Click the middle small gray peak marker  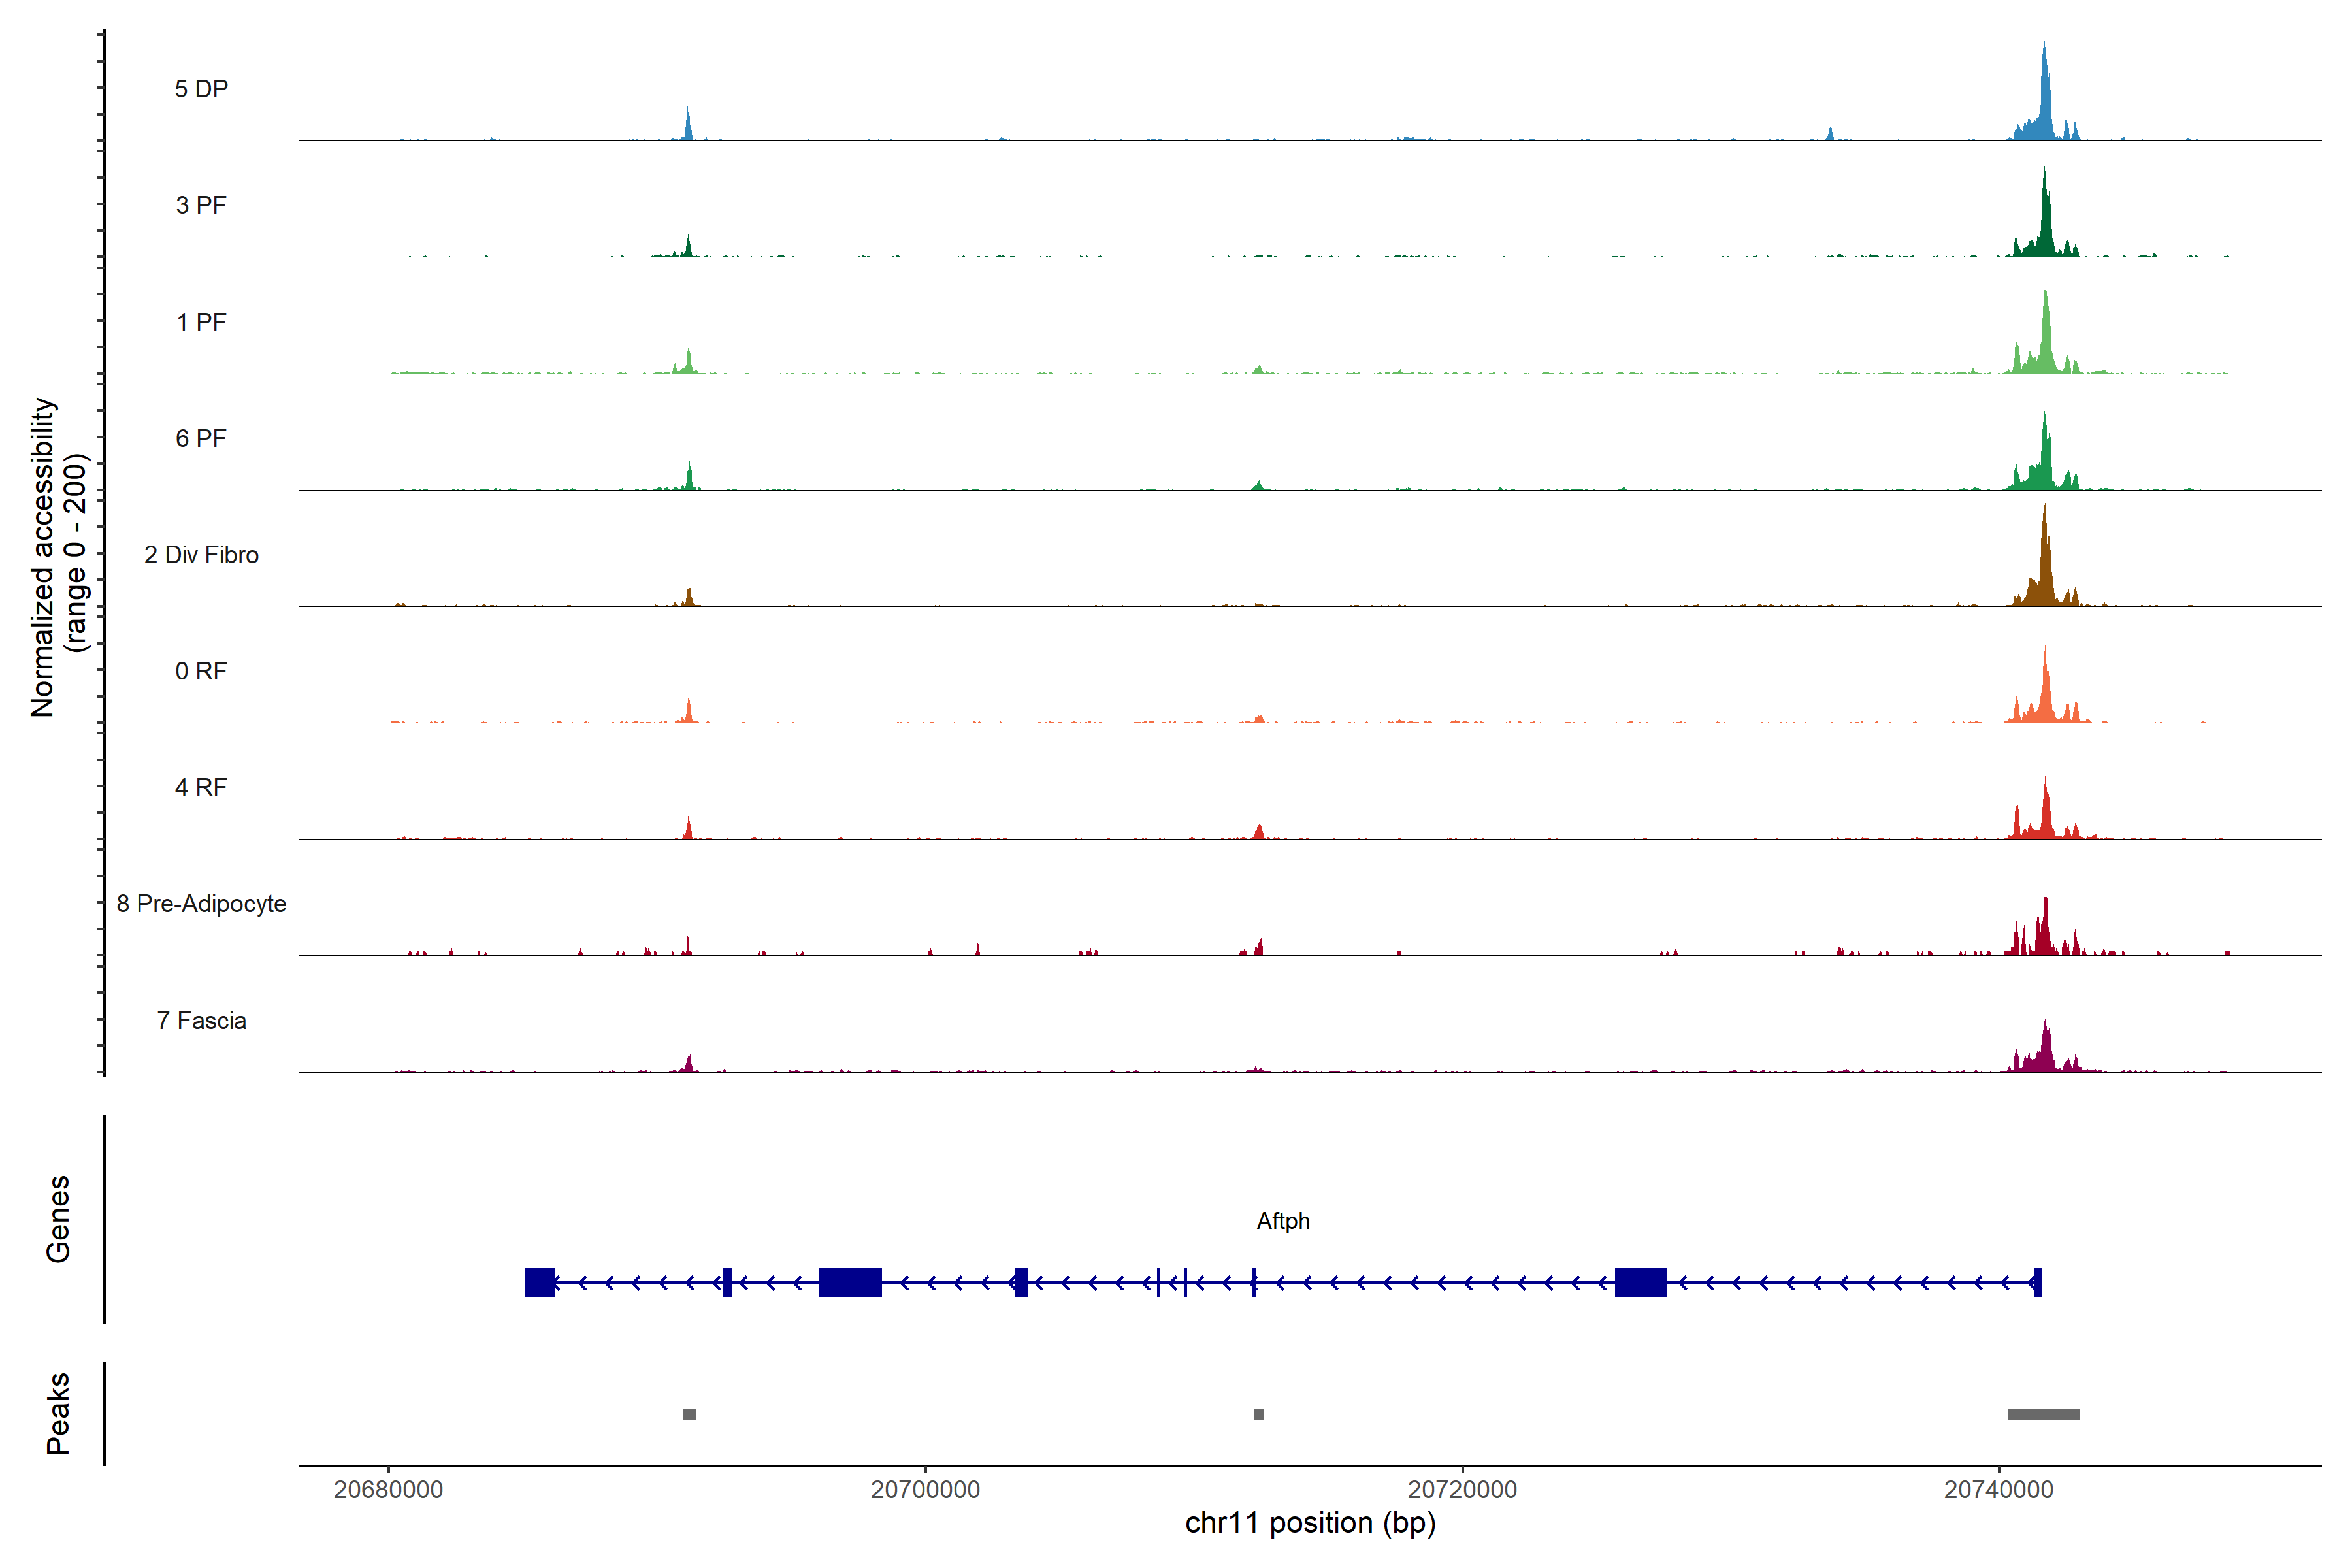(1259, 1414)
